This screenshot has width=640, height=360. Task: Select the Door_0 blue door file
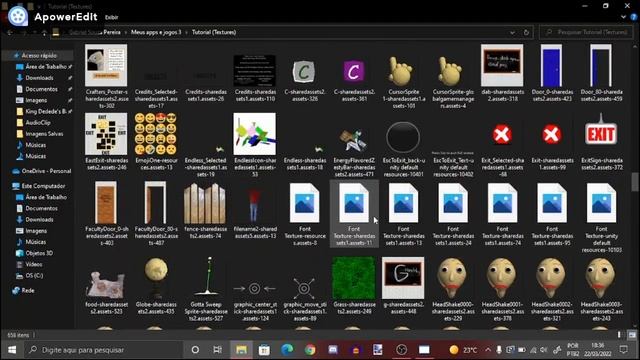(x=551, y=65)
